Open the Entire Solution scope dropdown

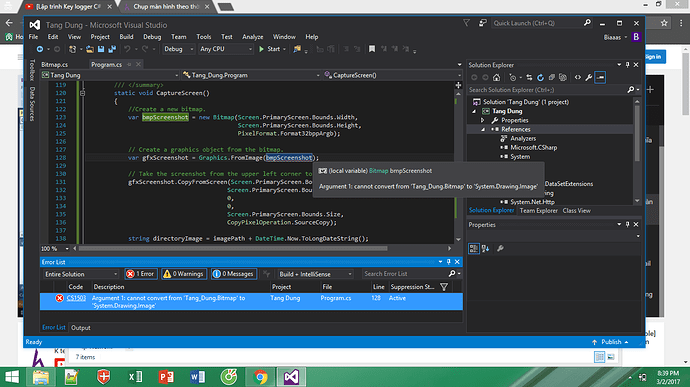click(x=81, y=274)
